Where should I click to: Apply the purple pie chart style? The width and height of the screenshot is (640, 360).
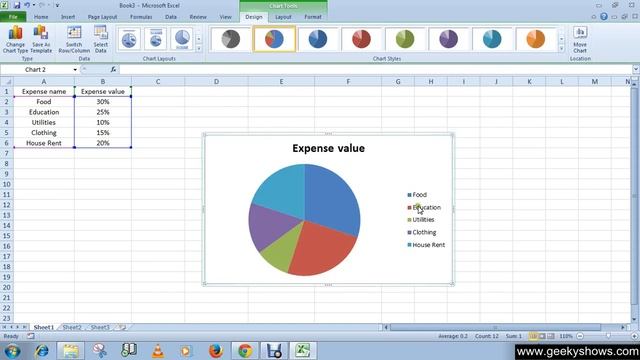point(449,39)
